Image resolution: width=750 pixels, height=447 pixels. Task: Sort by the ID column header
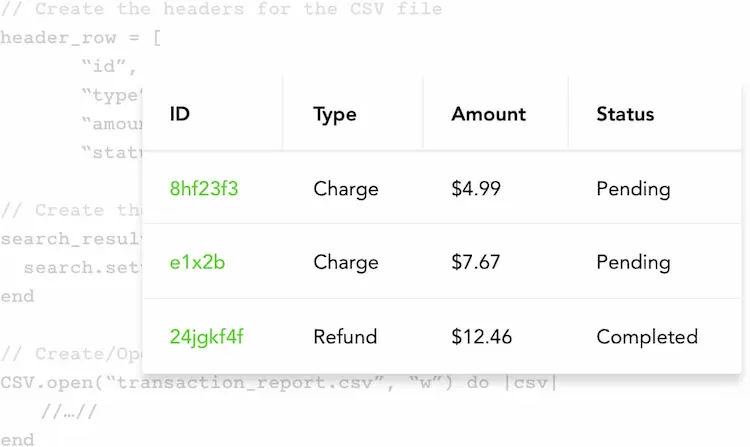click(x=179, y=114)
